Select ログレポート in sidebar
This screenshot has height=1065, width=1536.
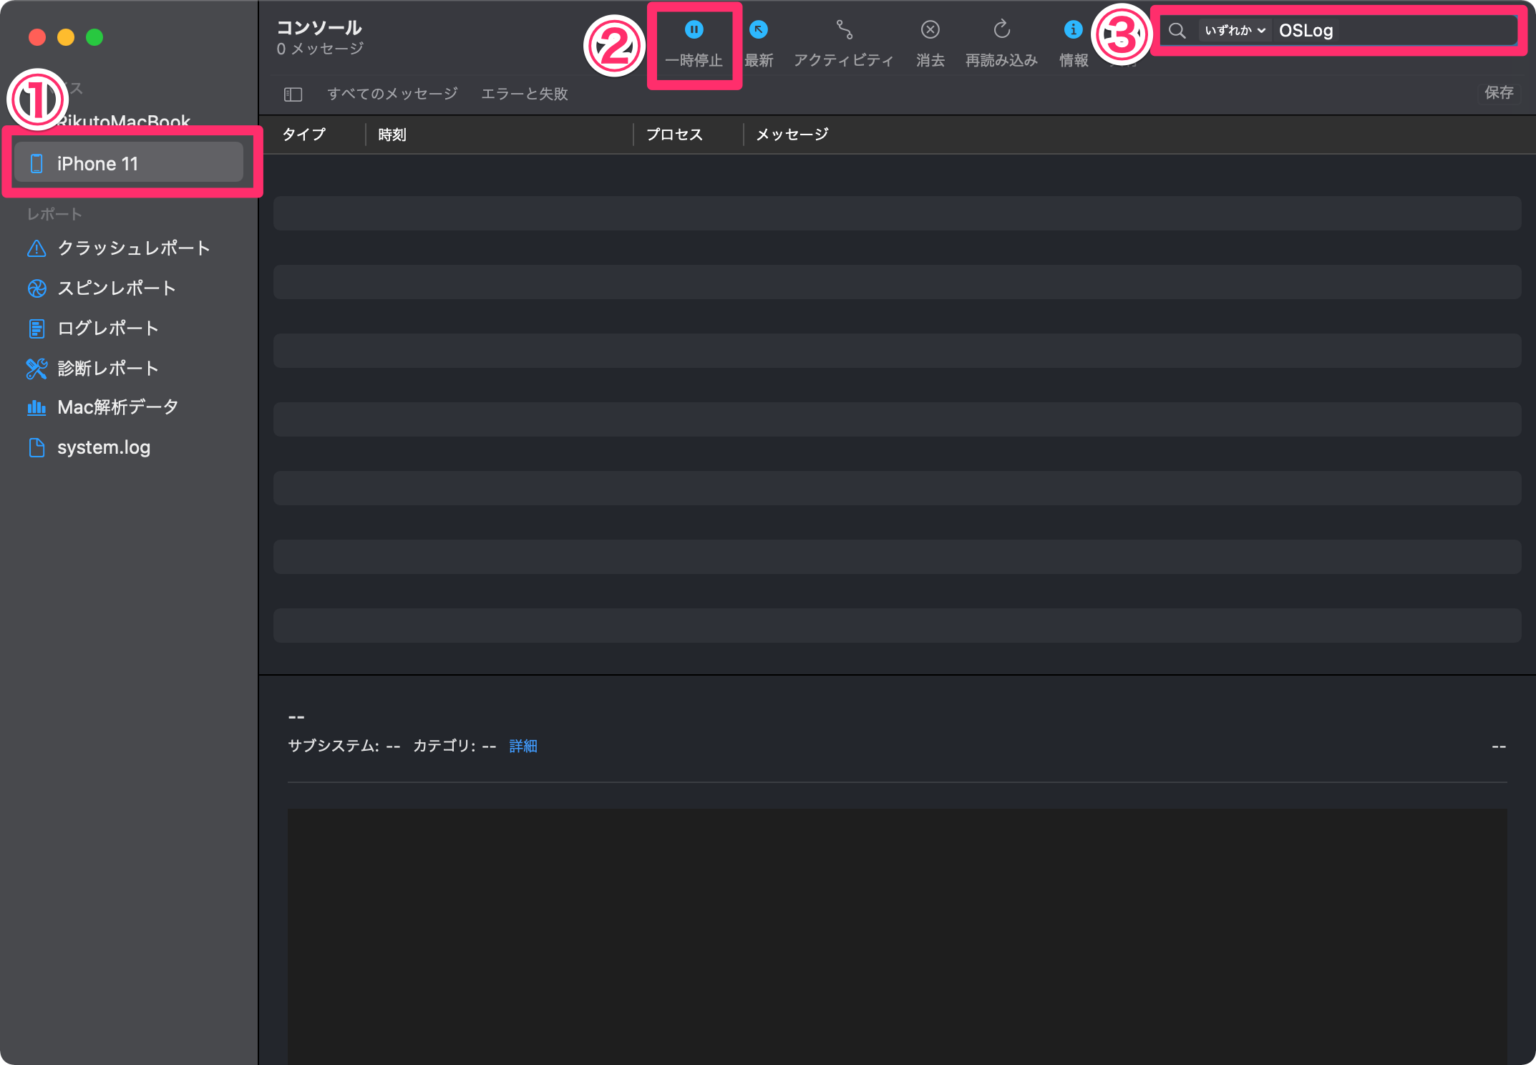click(x=108, y=328)
